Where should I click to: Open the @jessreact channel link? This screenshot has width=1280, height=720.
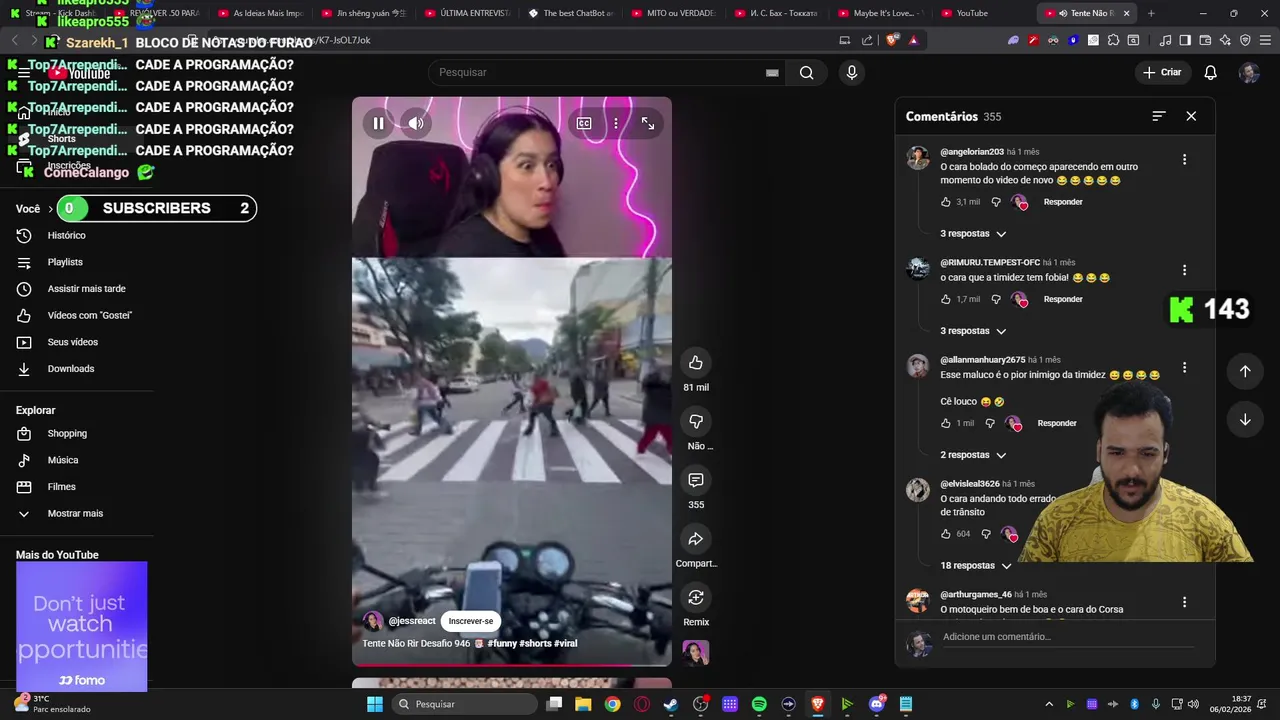click(412, 621)
